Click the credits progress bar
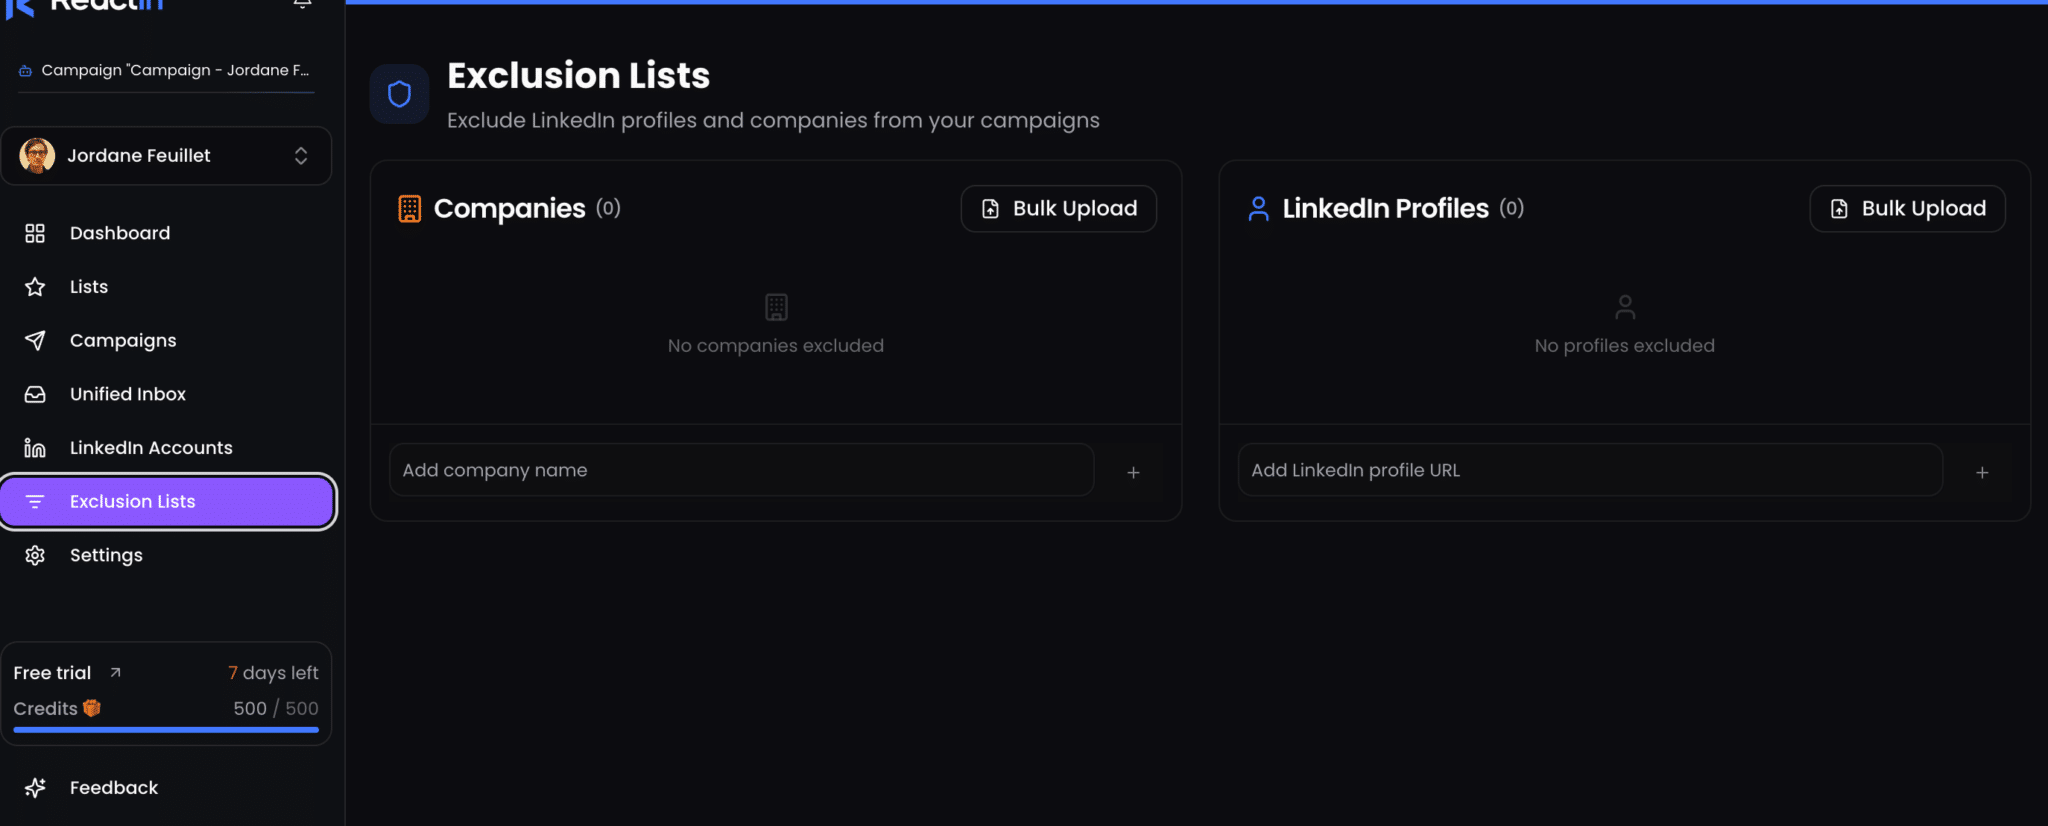Image resolution: width=2048 pixels, height=826 pixels. click(x=166, y=730)
